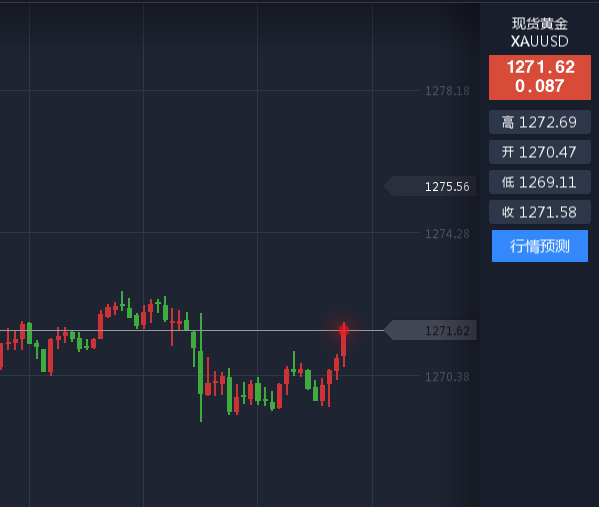Screen dimensions: 599x507
Task: Click the red 1271.62 price box
Action: 539,77
